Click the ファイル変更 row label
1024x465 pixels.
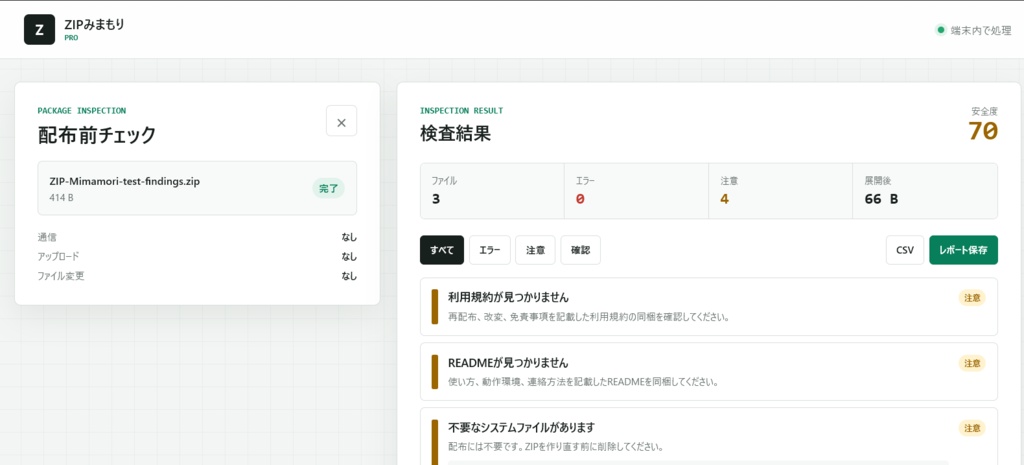point(61,276)
